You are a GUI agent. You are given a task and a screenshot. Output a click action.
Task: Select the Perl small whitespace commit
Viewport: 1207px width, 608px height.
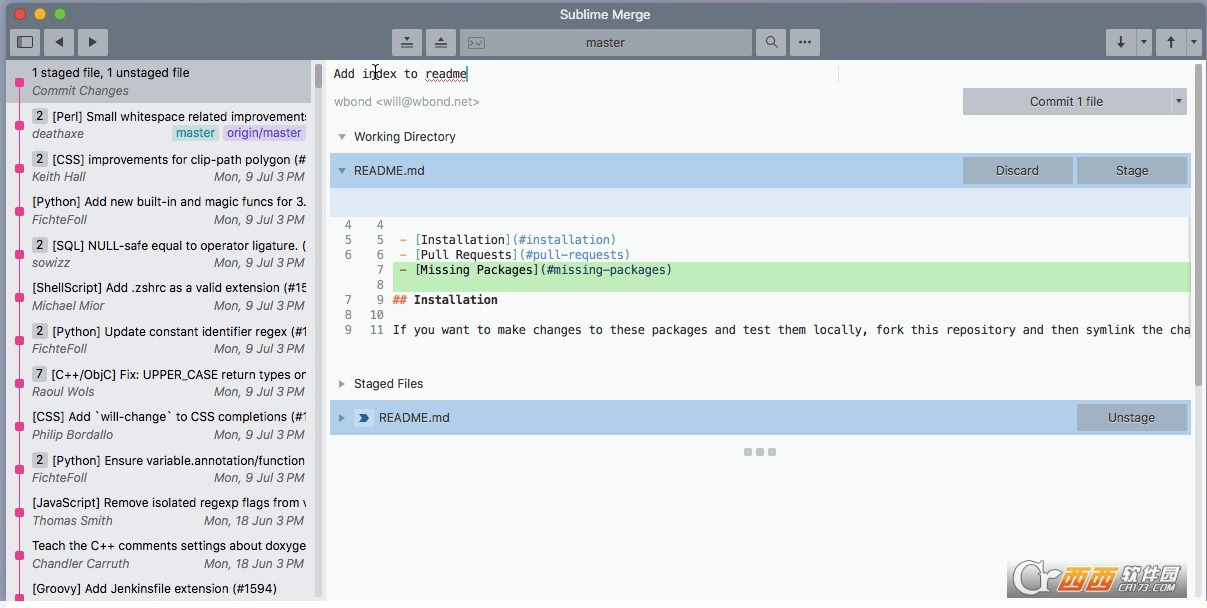[x=160, y=124]
